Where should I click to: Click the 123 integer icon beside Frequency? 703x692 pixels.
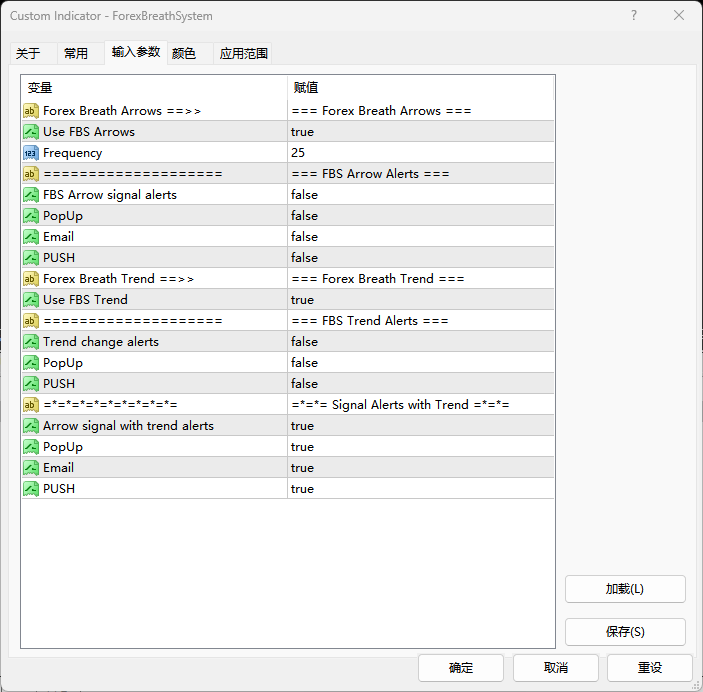(x=30, y=153)
